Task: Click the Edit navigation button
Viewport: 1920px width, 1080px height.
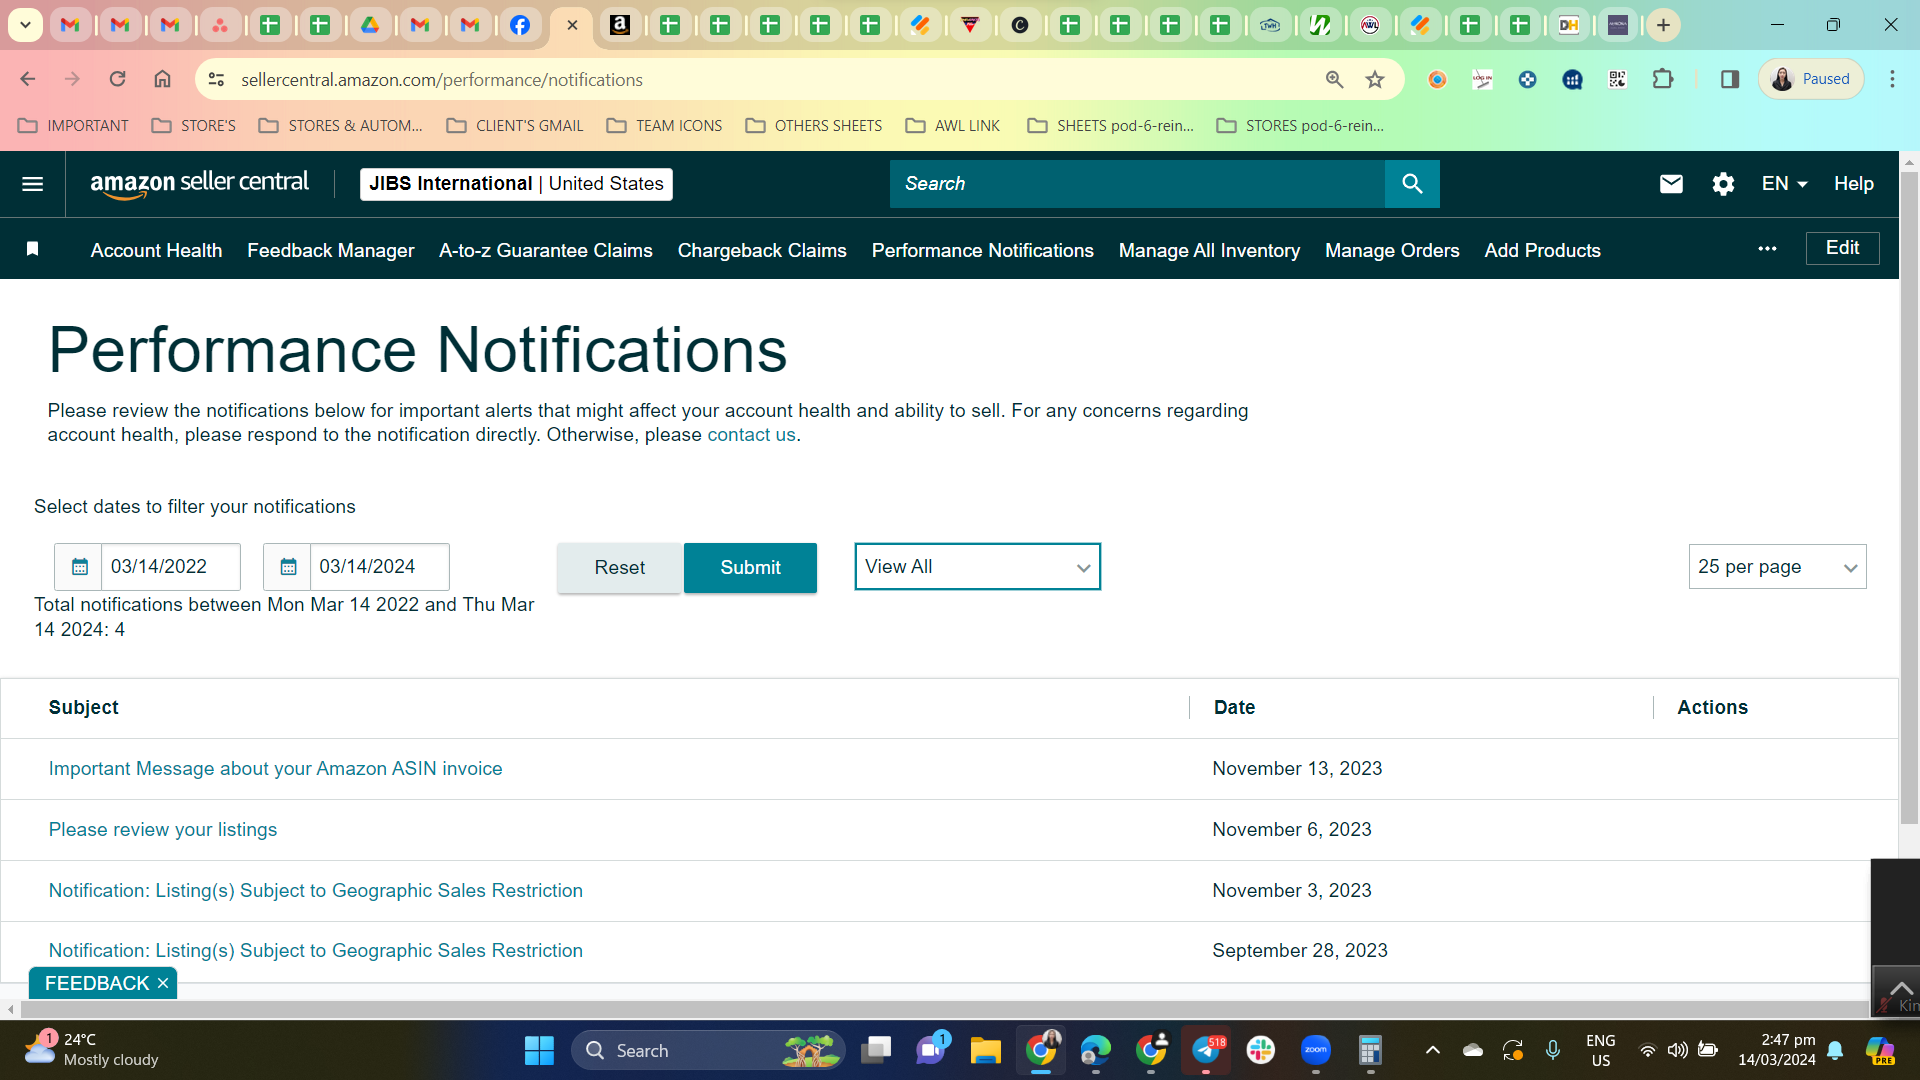Action: pos(1842,248)
